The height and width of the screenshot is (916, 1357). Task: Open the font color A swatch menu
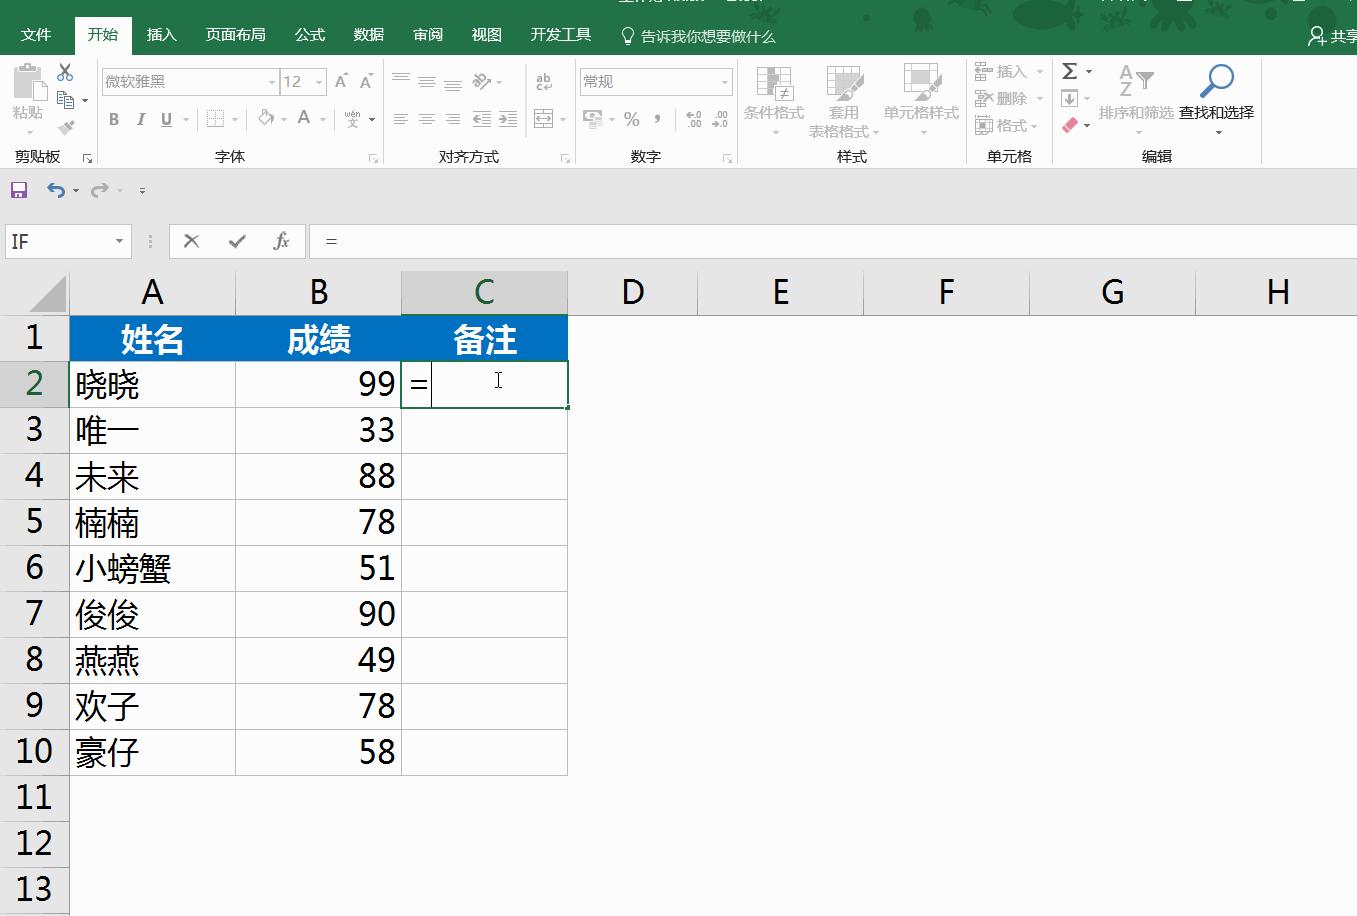(x=304, y=118)
